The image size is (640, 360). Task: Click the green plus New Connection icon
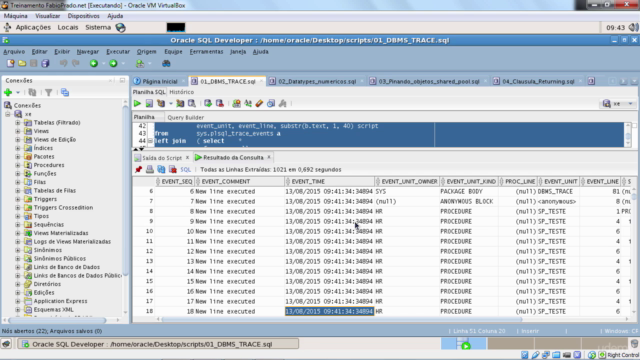pos(8,92)
